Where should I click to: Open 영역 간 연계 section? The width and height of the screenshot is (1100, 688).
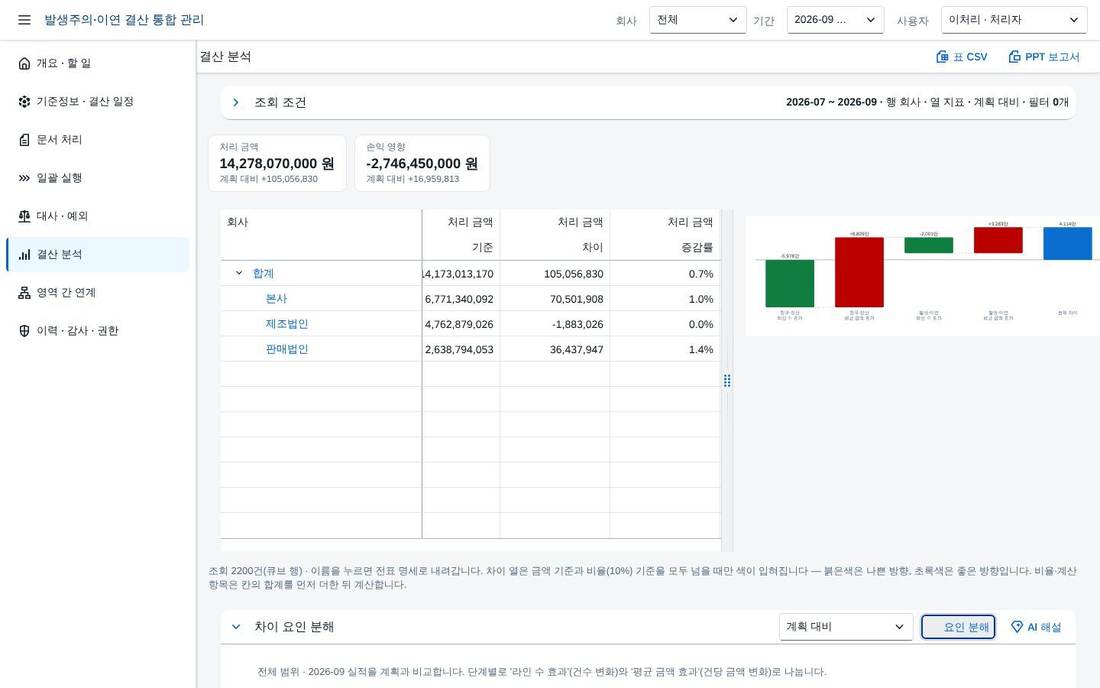point(98,292)
